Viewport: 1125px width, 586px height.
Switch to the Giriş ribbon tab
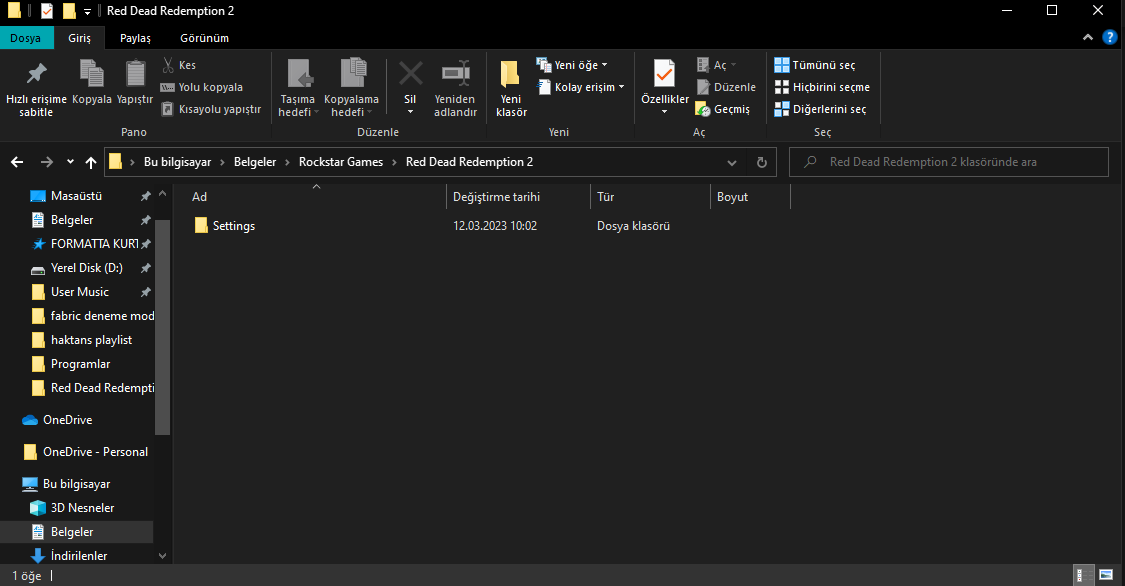(80, 38)
